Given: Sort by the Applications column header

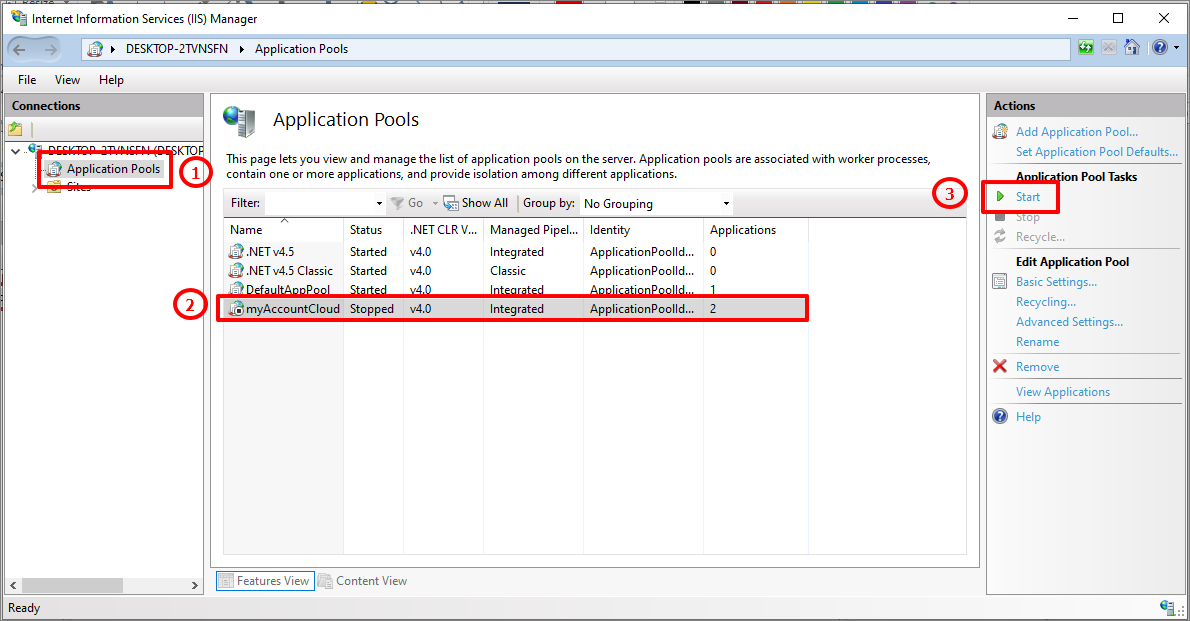Looking at the screenshot, I should click(756, 230).
